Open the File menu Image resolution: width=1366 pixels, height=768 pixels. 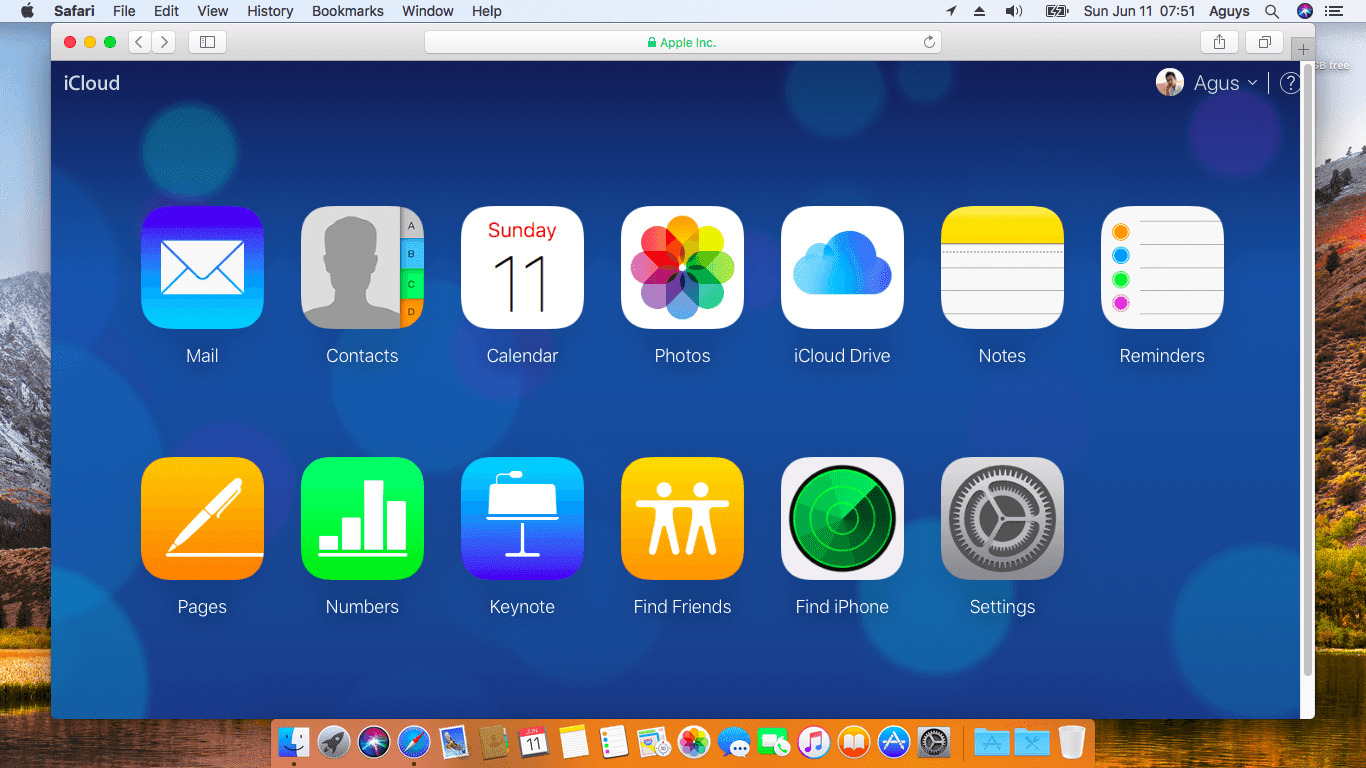pyautogui.click(x=124, y=11)
